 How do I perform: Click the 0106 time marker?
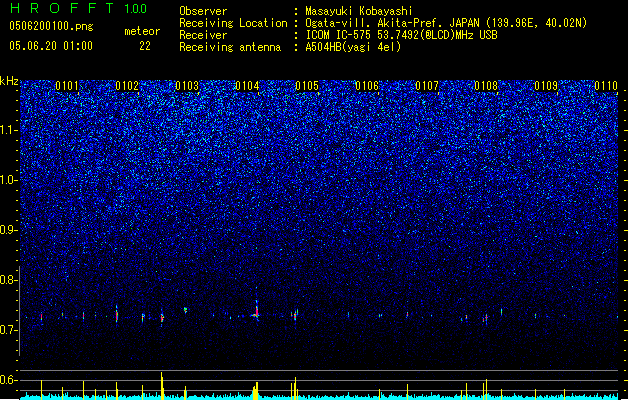(x=367, y=86)
